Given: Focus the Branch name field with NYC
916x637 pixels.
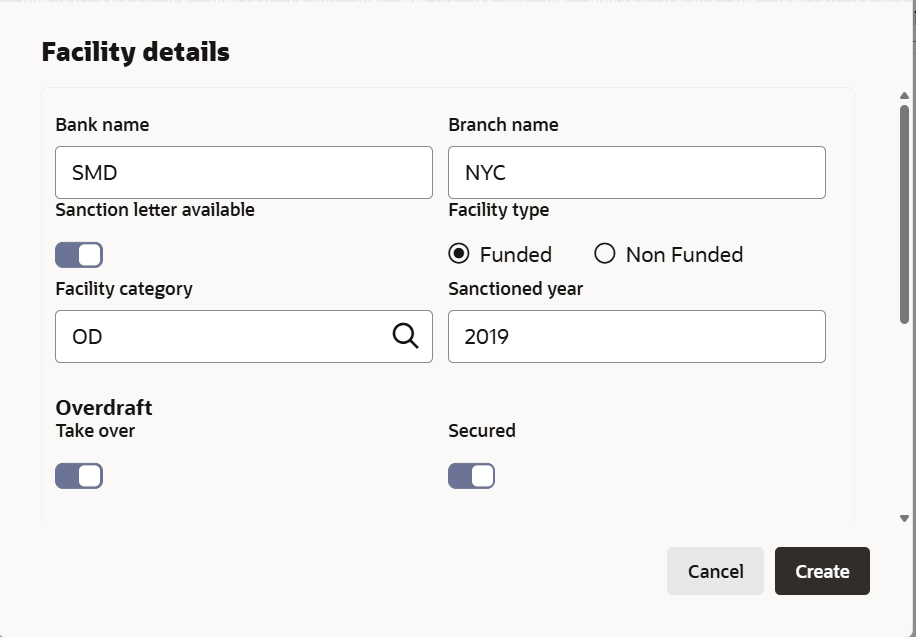Looking at the screenshot, I should (636, 173).
